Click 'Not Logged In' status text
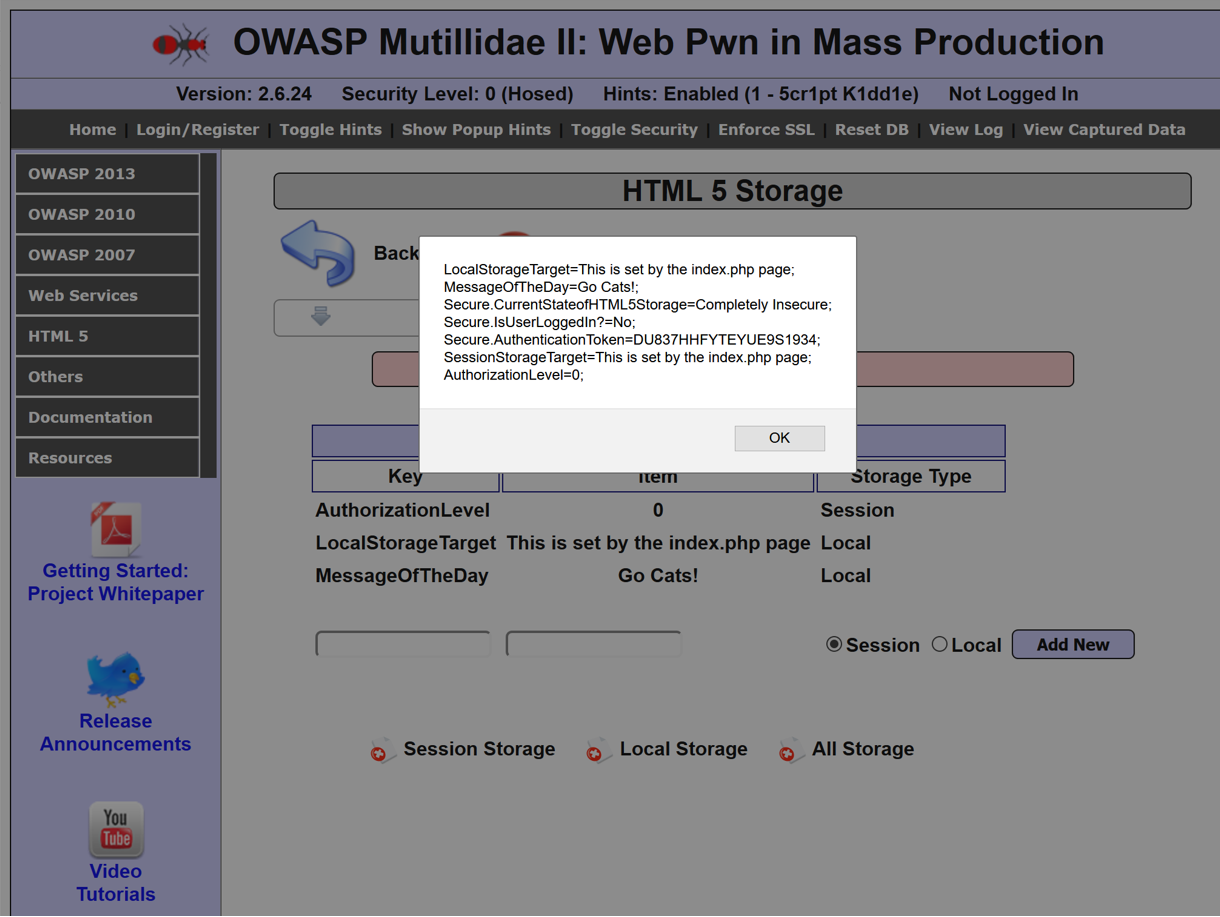Image resolution: width=1220 pixels, height=917 pixels. click(x=1013, y=94)
